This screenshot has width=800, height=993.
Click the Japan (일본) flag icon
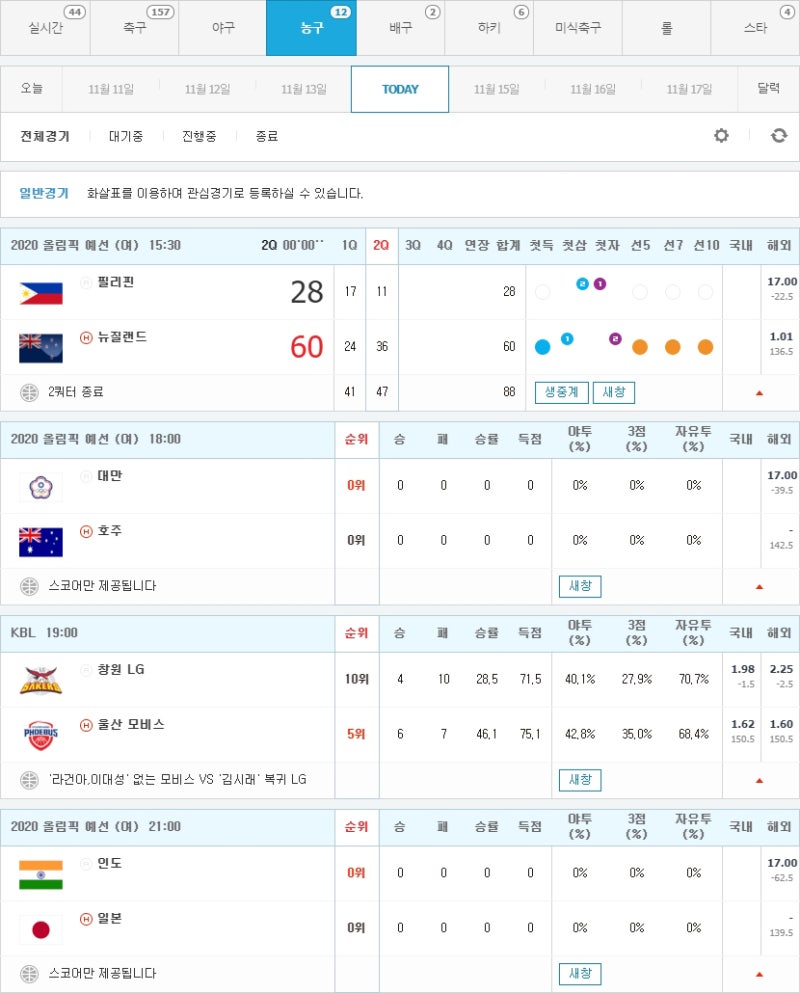41,930
